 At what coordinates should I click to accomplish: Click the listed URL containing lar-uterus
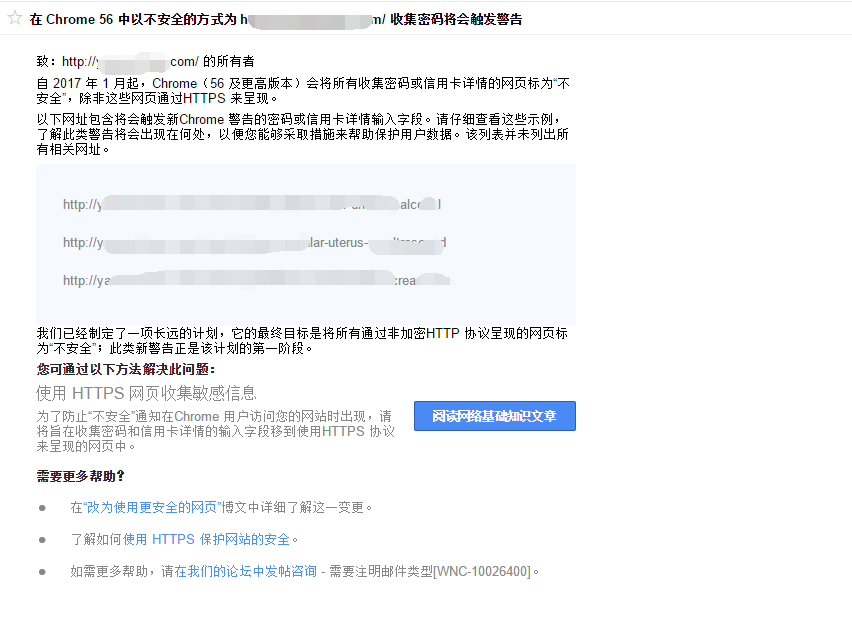[255, 242]
